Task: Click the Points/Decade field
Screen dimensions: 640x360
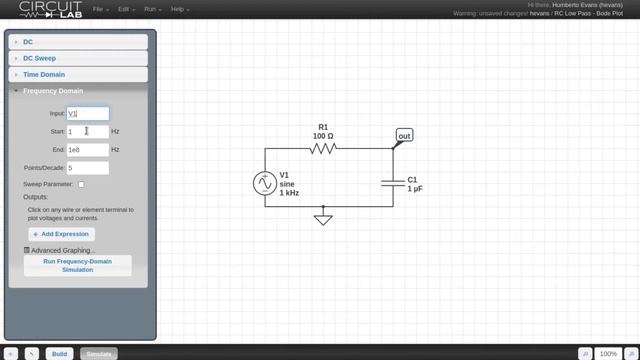Action: 88,168
